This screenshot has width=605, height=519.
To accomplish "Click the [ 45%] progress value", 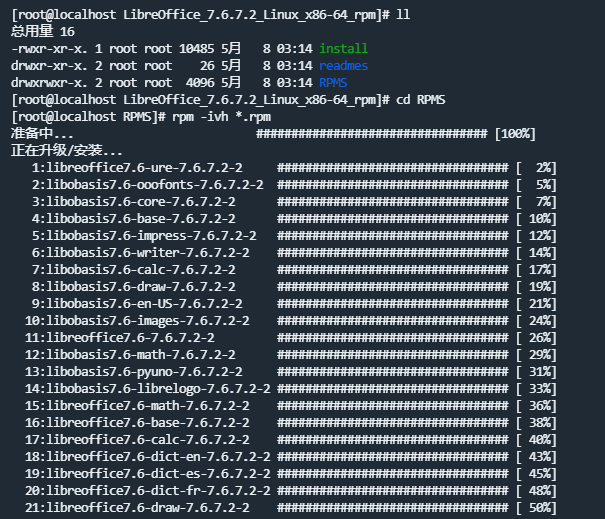I will point(536,473).
